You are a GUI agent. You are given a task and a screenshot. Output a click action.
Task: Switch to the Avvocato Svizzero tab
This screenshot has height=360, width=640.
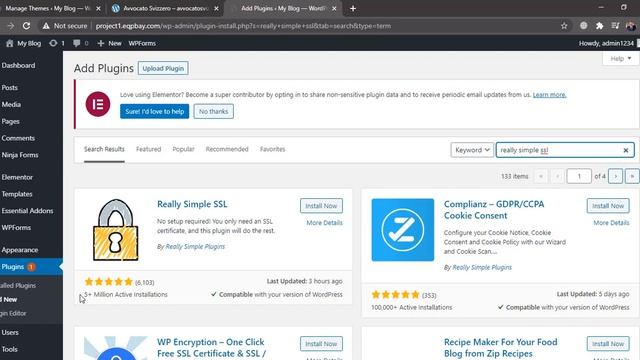165,8
